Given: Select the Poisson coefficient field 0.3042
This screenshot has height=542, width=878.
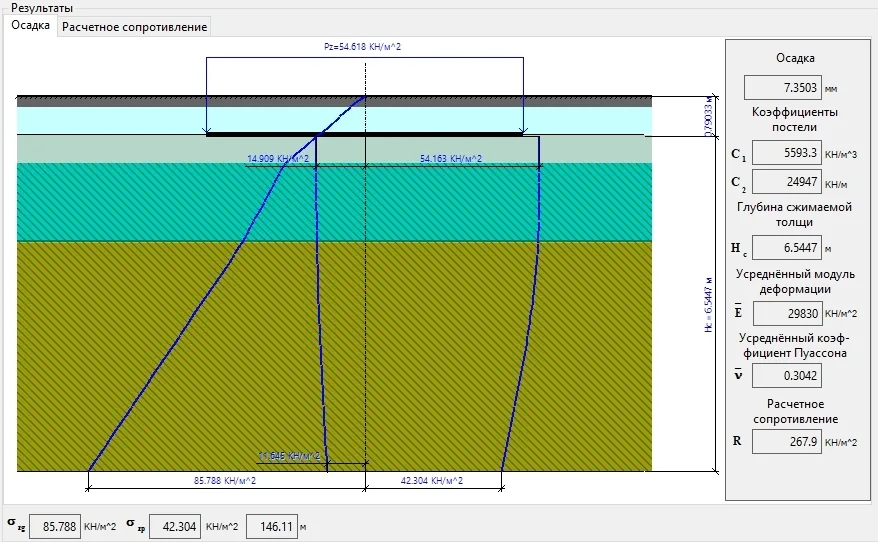Looking at the screenshot, I should [786, 376].
